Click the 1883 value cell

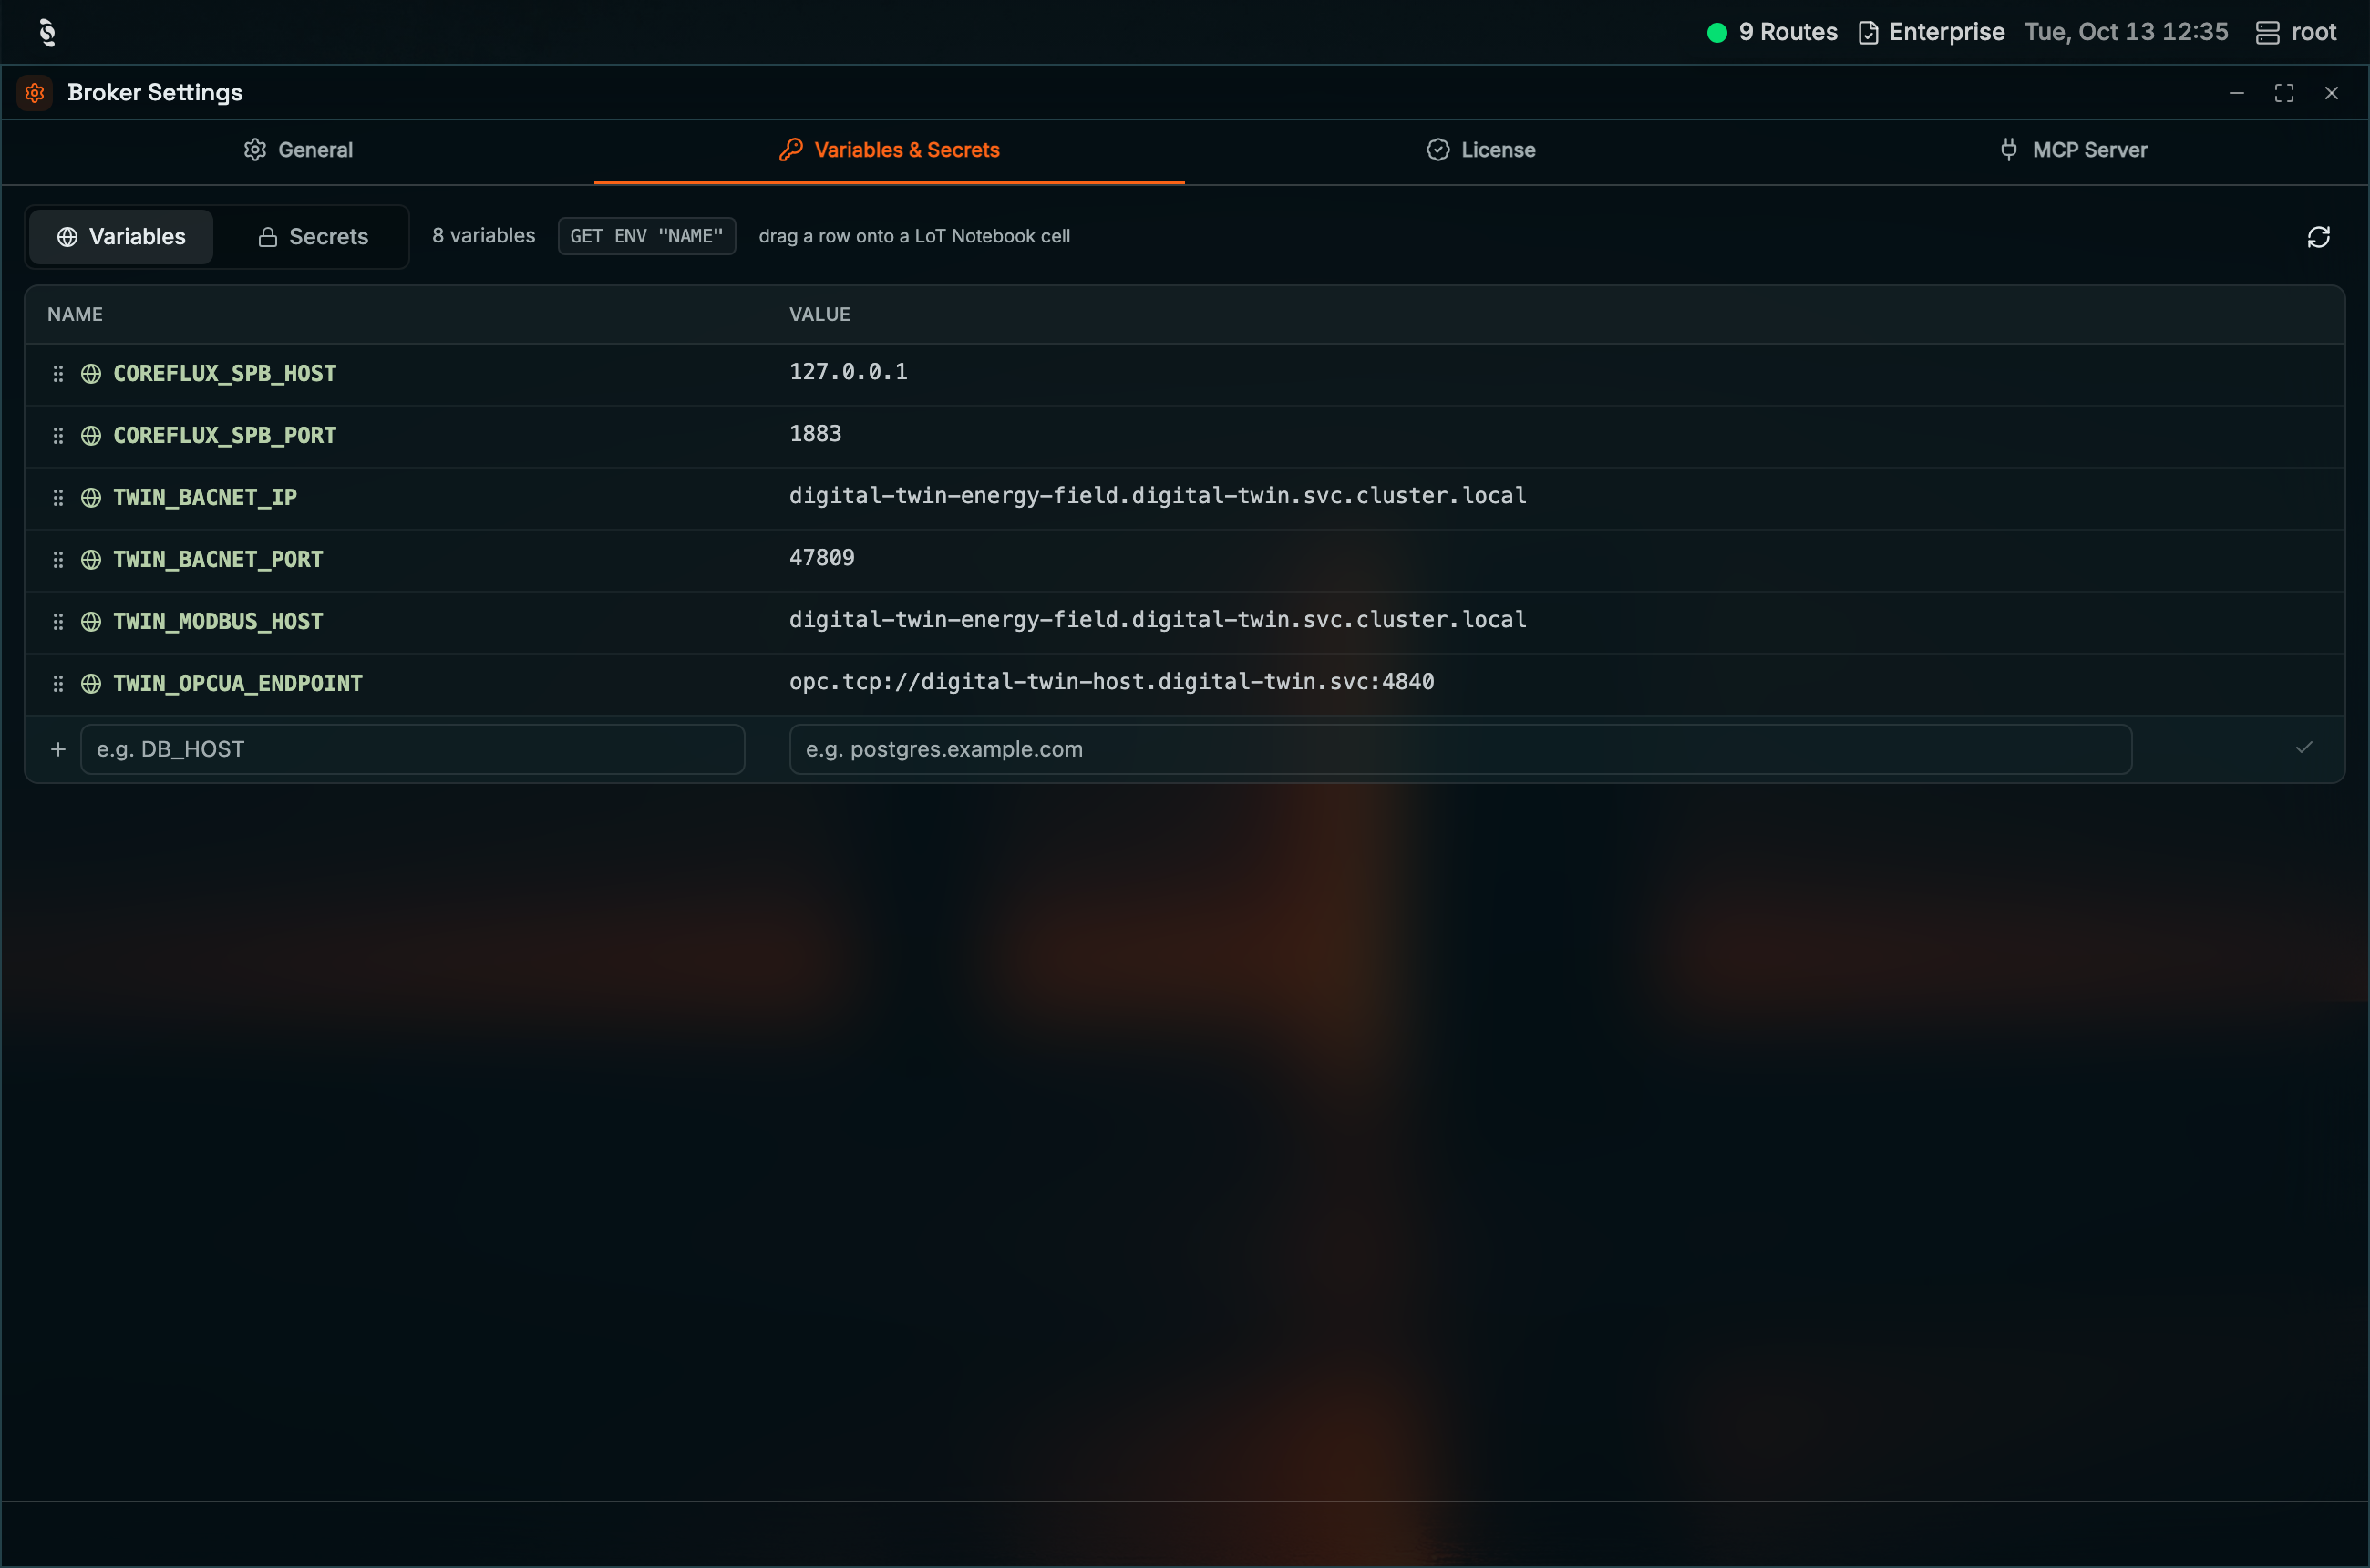click(x=815, y=434)
